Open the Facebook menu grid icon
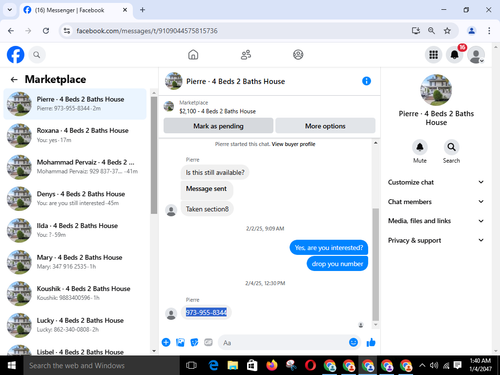 coord(433,55)
